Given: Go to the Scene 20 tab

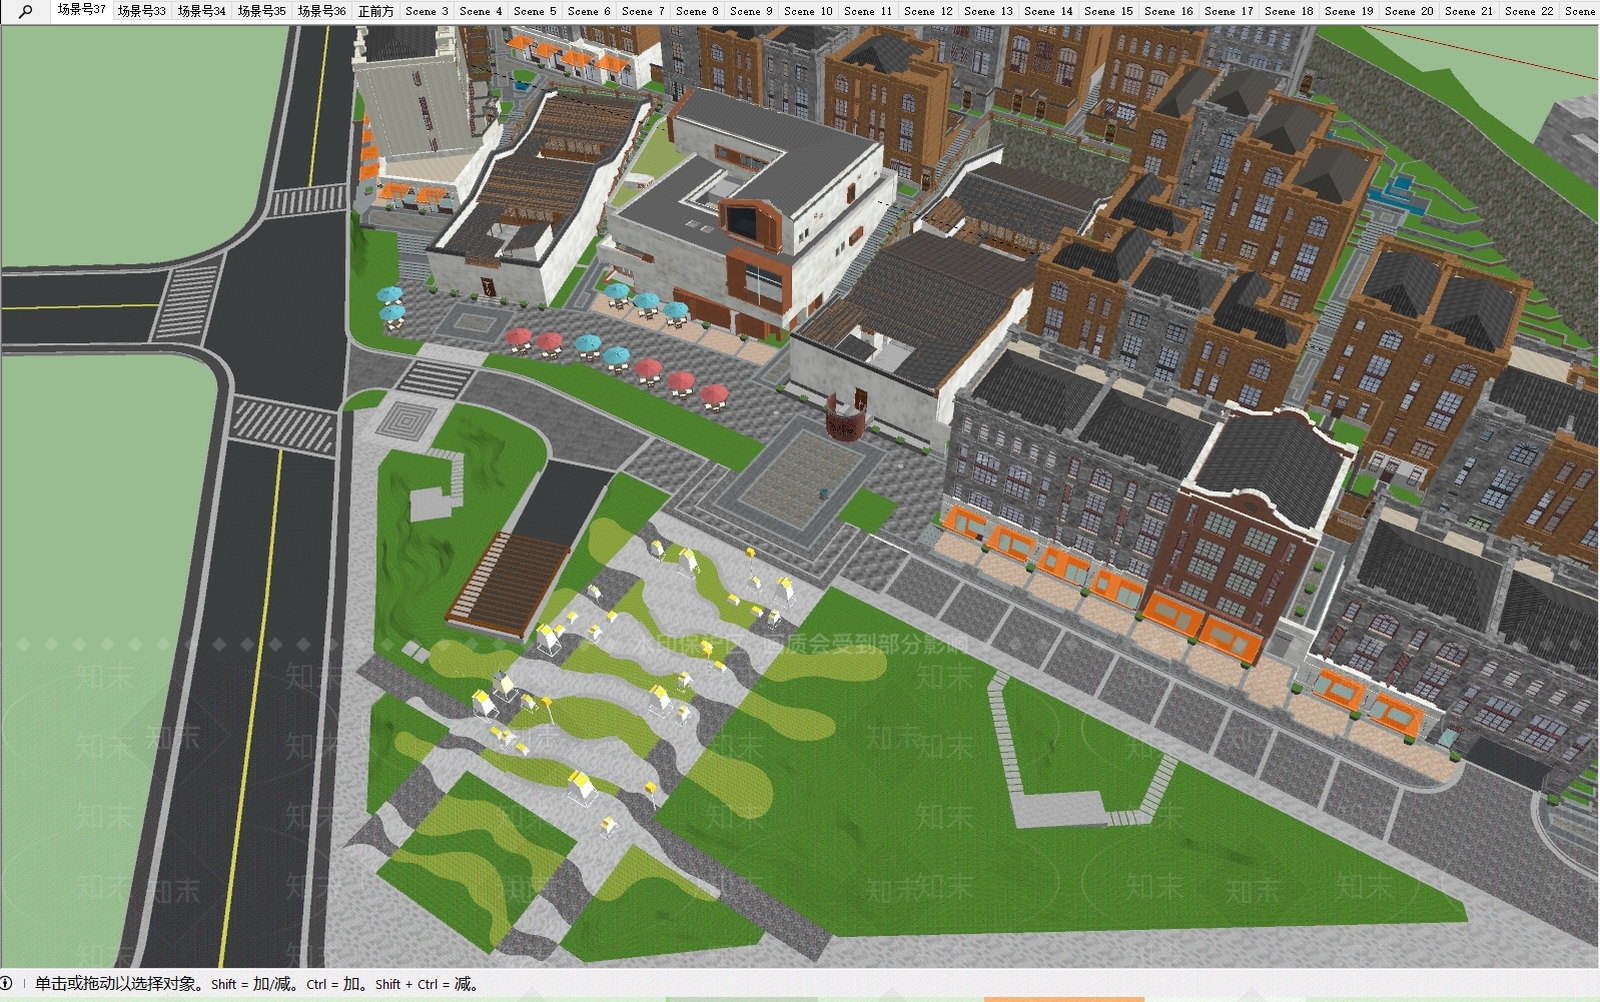Looking at the screenshot, I should 1407,11.
